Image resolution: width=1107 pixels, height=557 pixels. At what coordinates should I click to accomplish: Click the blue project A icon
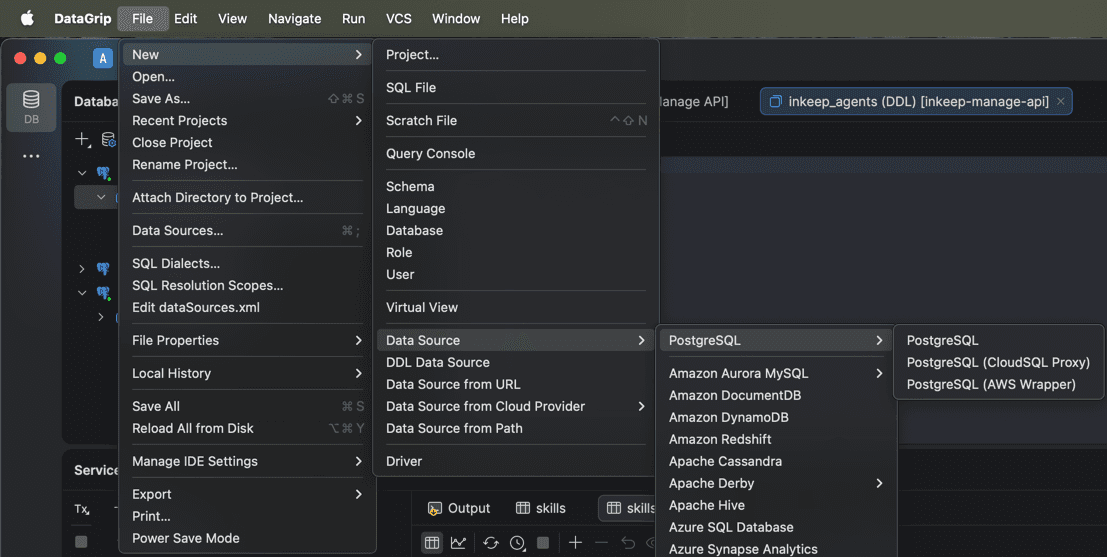tap(103, 58)
